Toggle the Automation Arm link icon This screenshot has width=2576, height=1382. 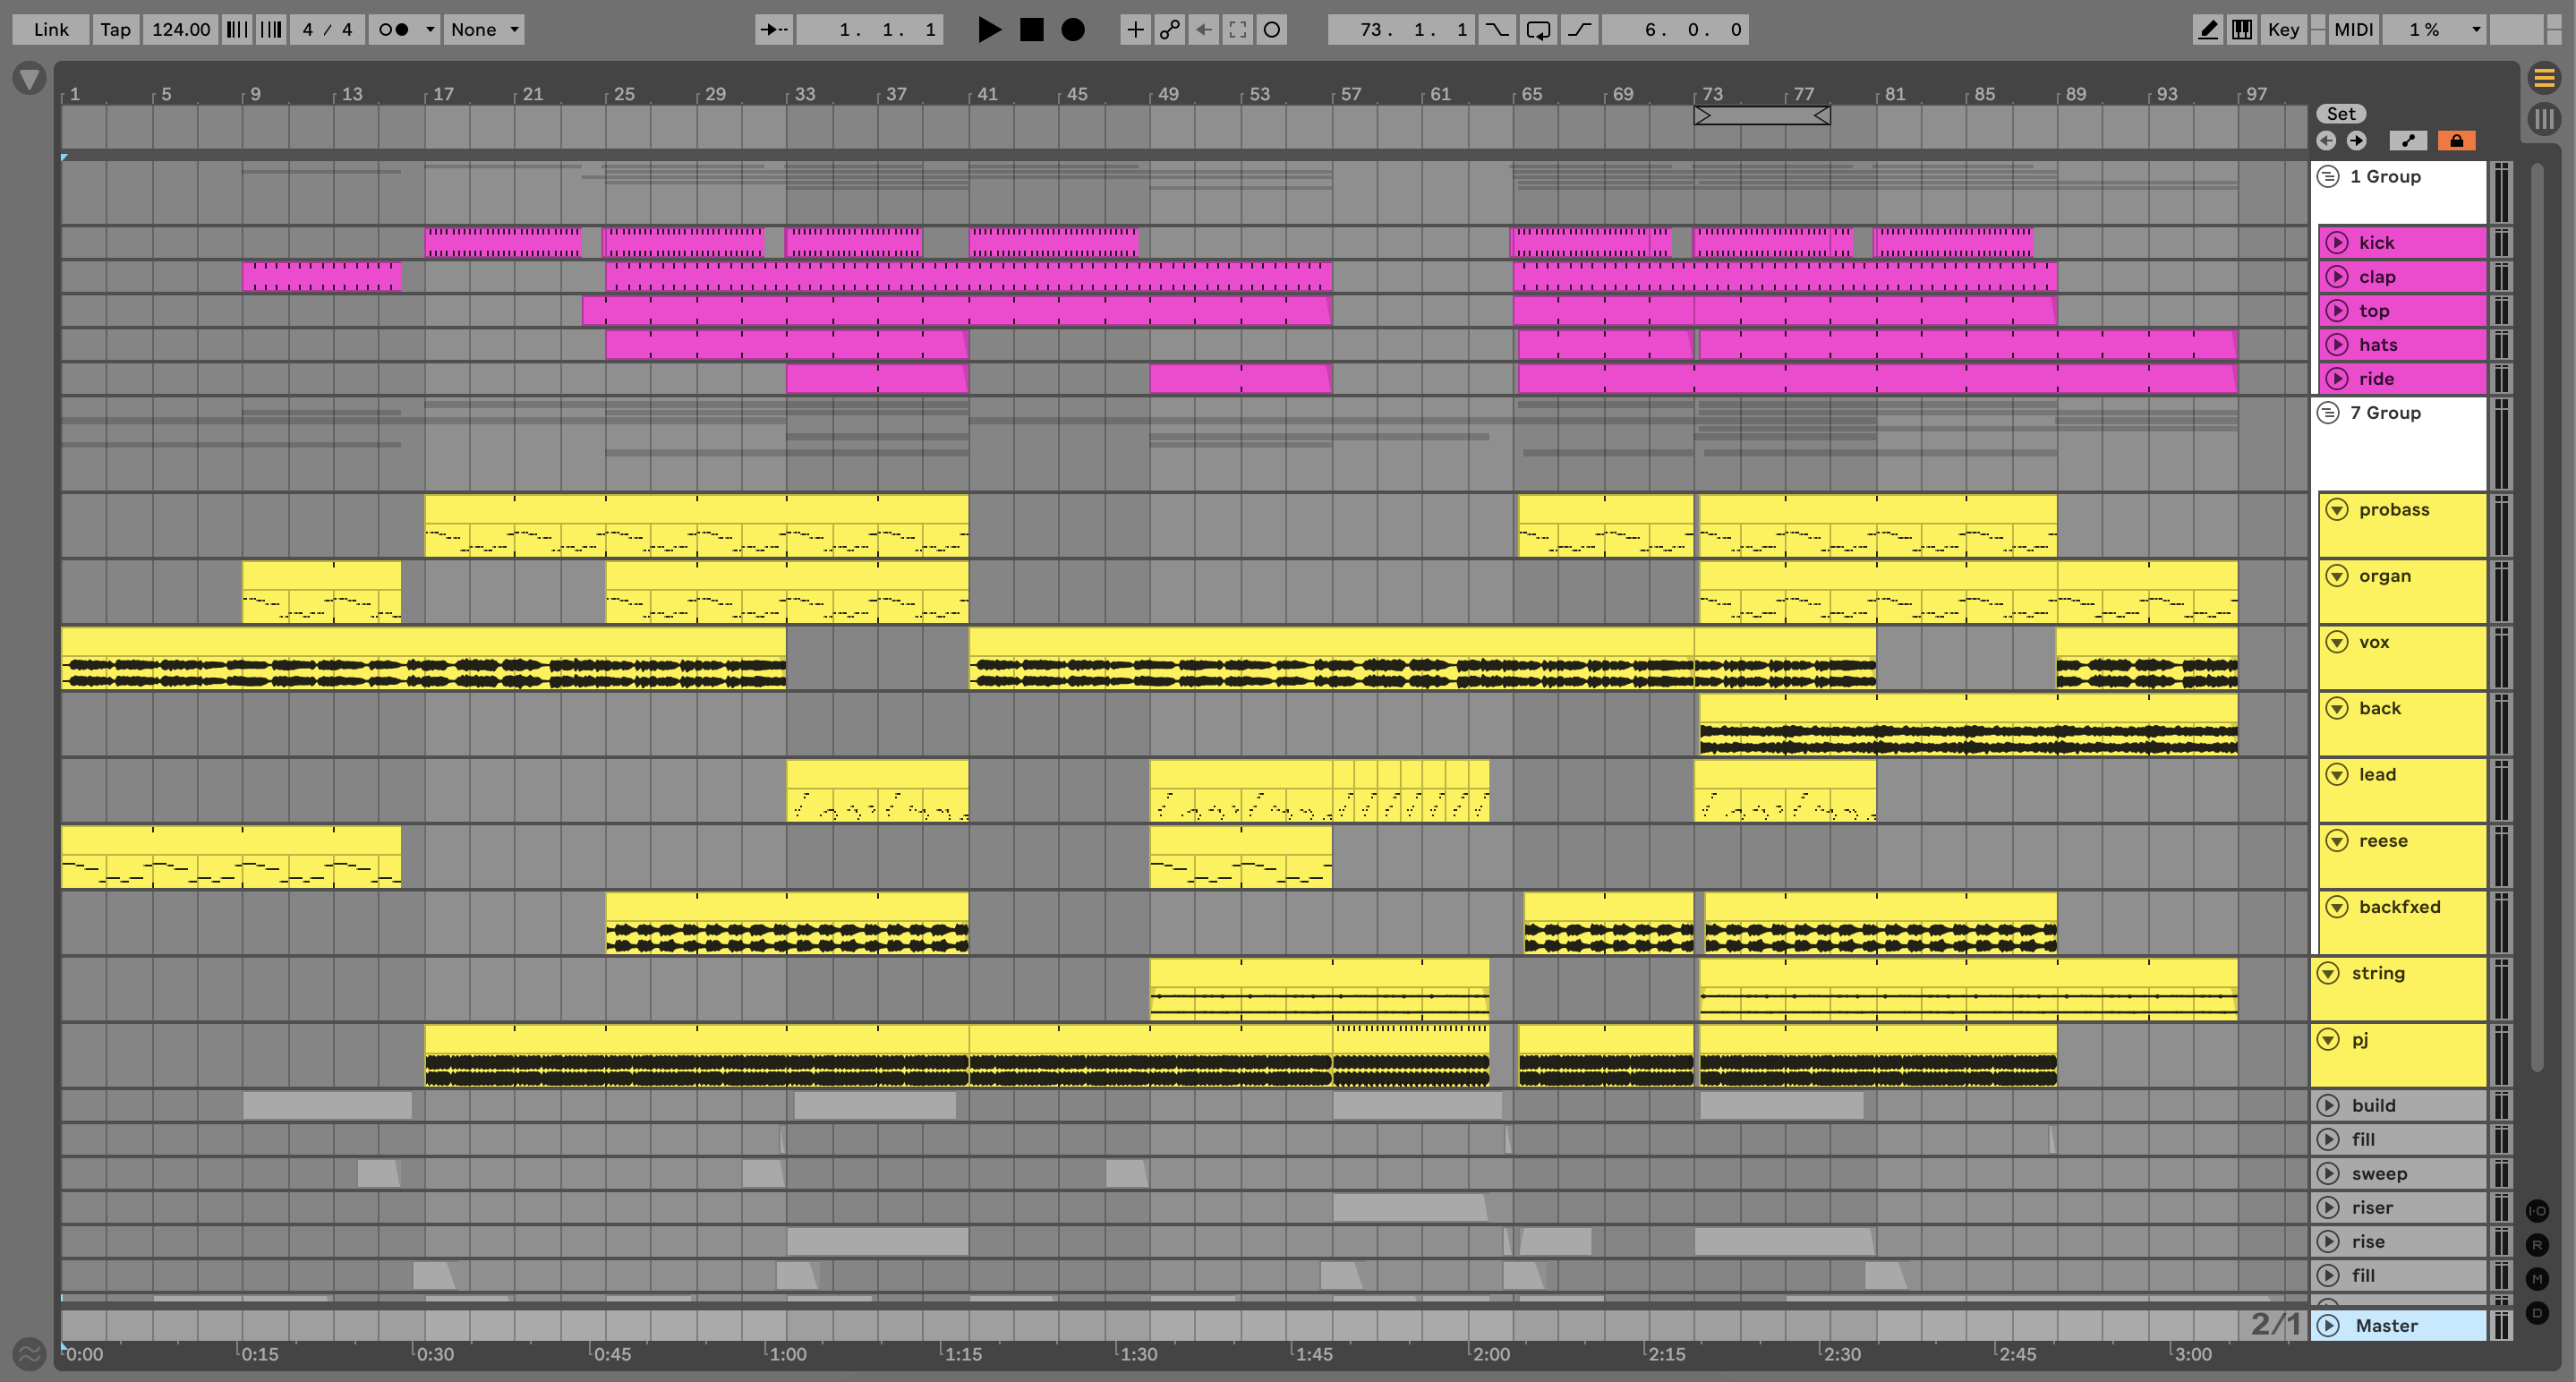coord(1169,30)
